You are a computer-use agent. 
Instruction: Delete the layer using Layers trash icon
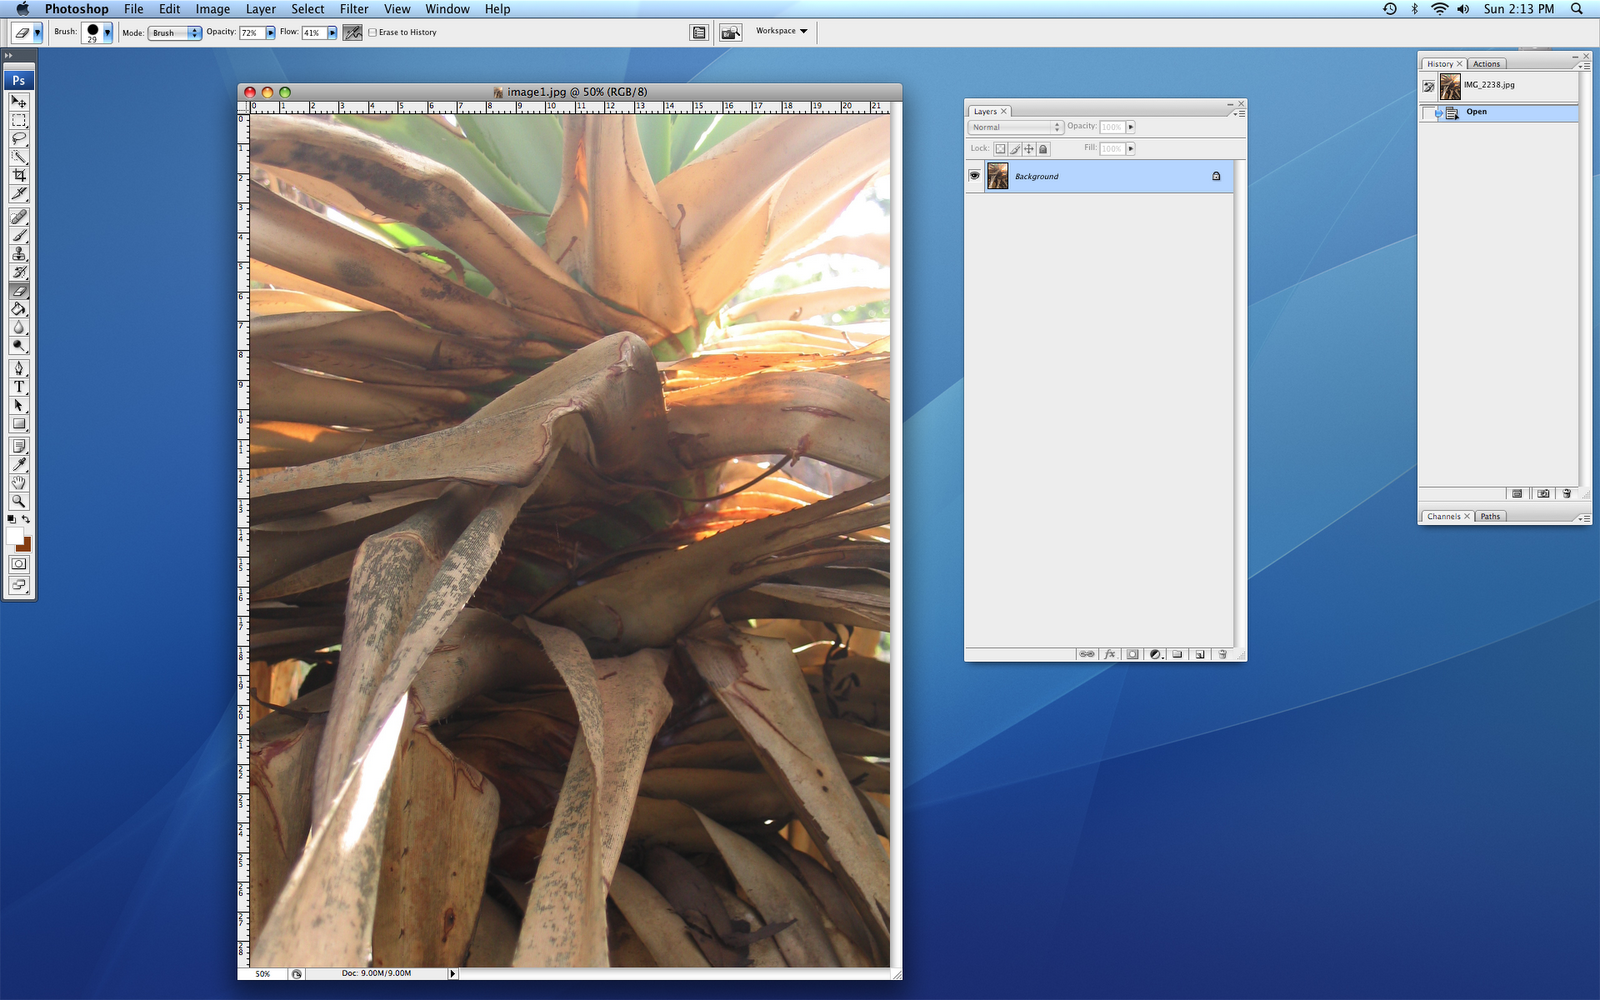(x=1222, y=654)
